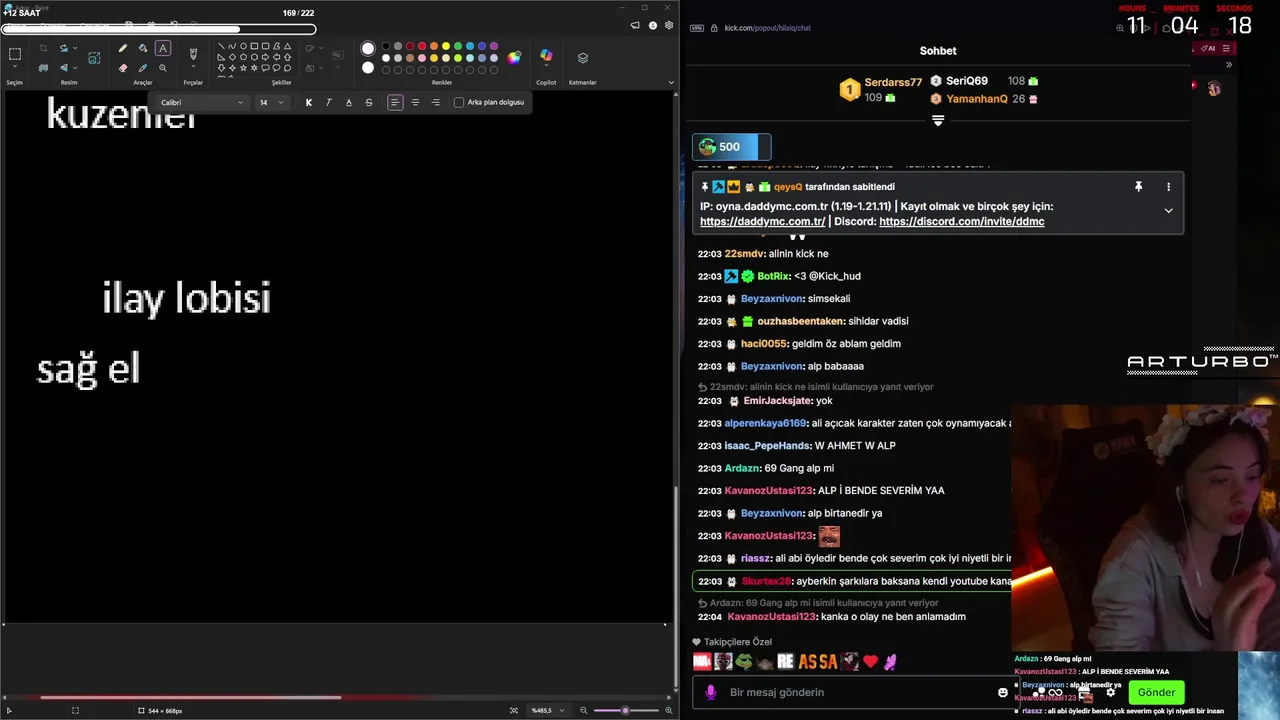Collapse the chat leaderboard
Image resolution: width=1280 pixels, height=720 pixels.
pos(938,120)
